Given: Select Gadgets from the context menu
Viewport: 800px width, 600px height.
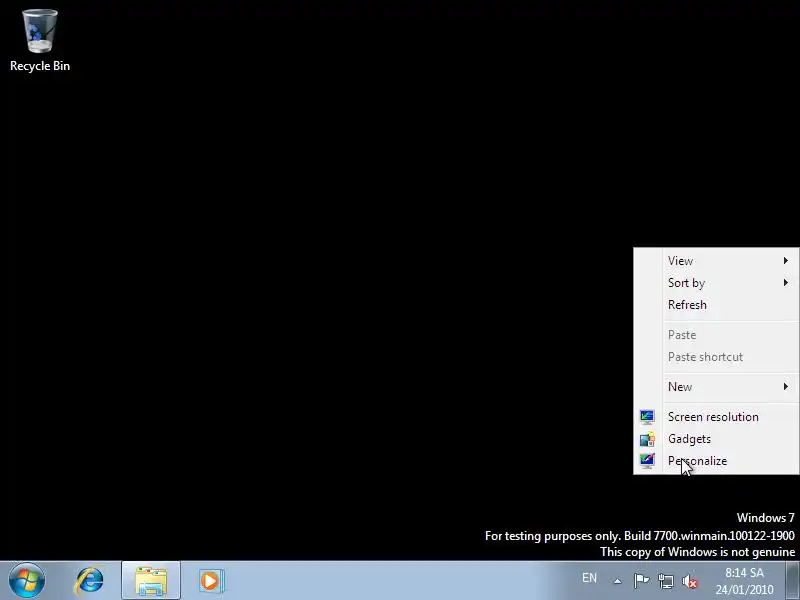Looking at the screenshot, I should [716, 439].
